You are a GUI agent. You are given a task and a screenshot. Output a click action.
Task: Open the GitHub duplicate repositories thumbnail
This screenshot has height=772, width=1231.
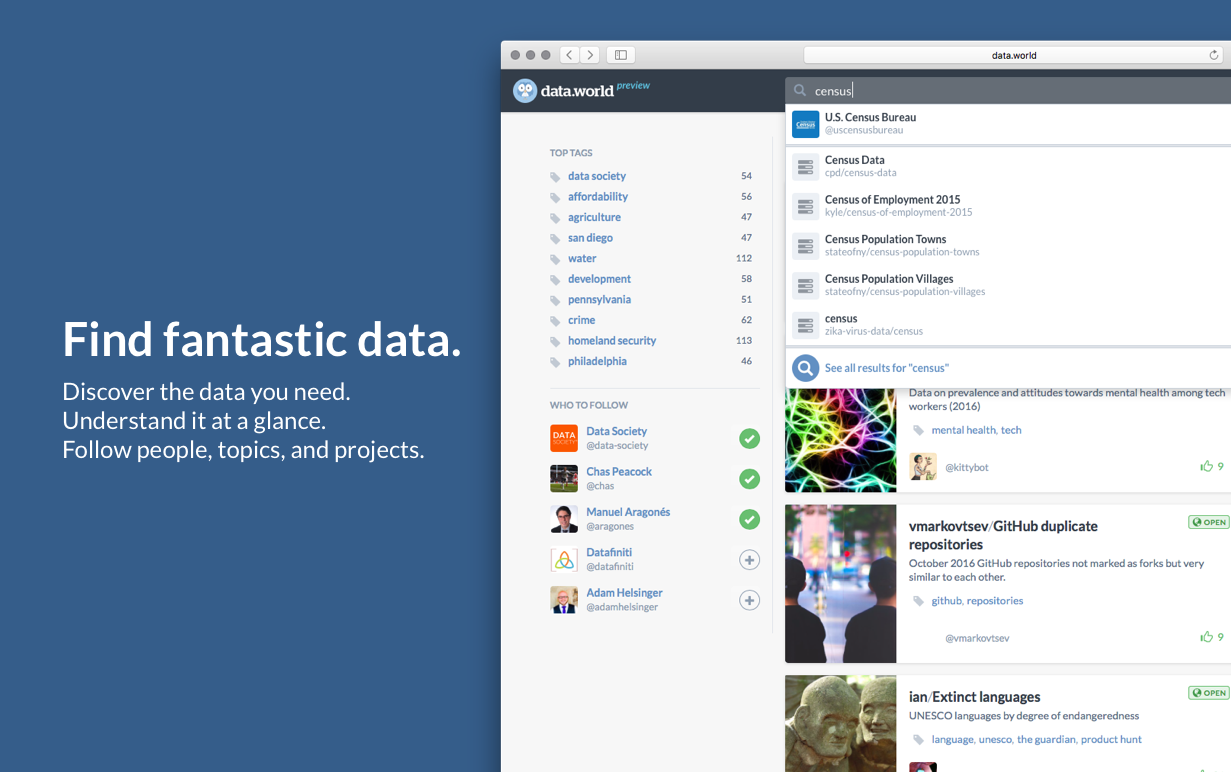pyautogui.click(x=840, y=584)
